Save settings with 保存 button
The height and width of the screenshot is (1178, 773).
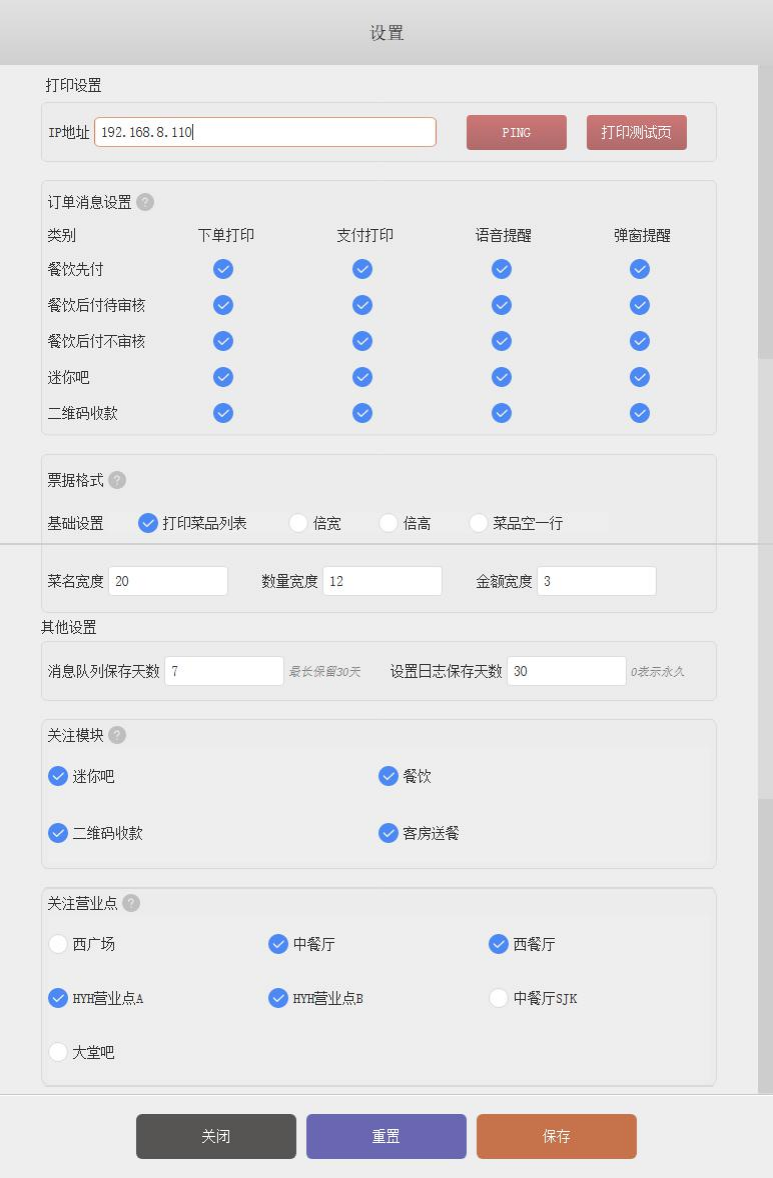tap(556, 1136)
